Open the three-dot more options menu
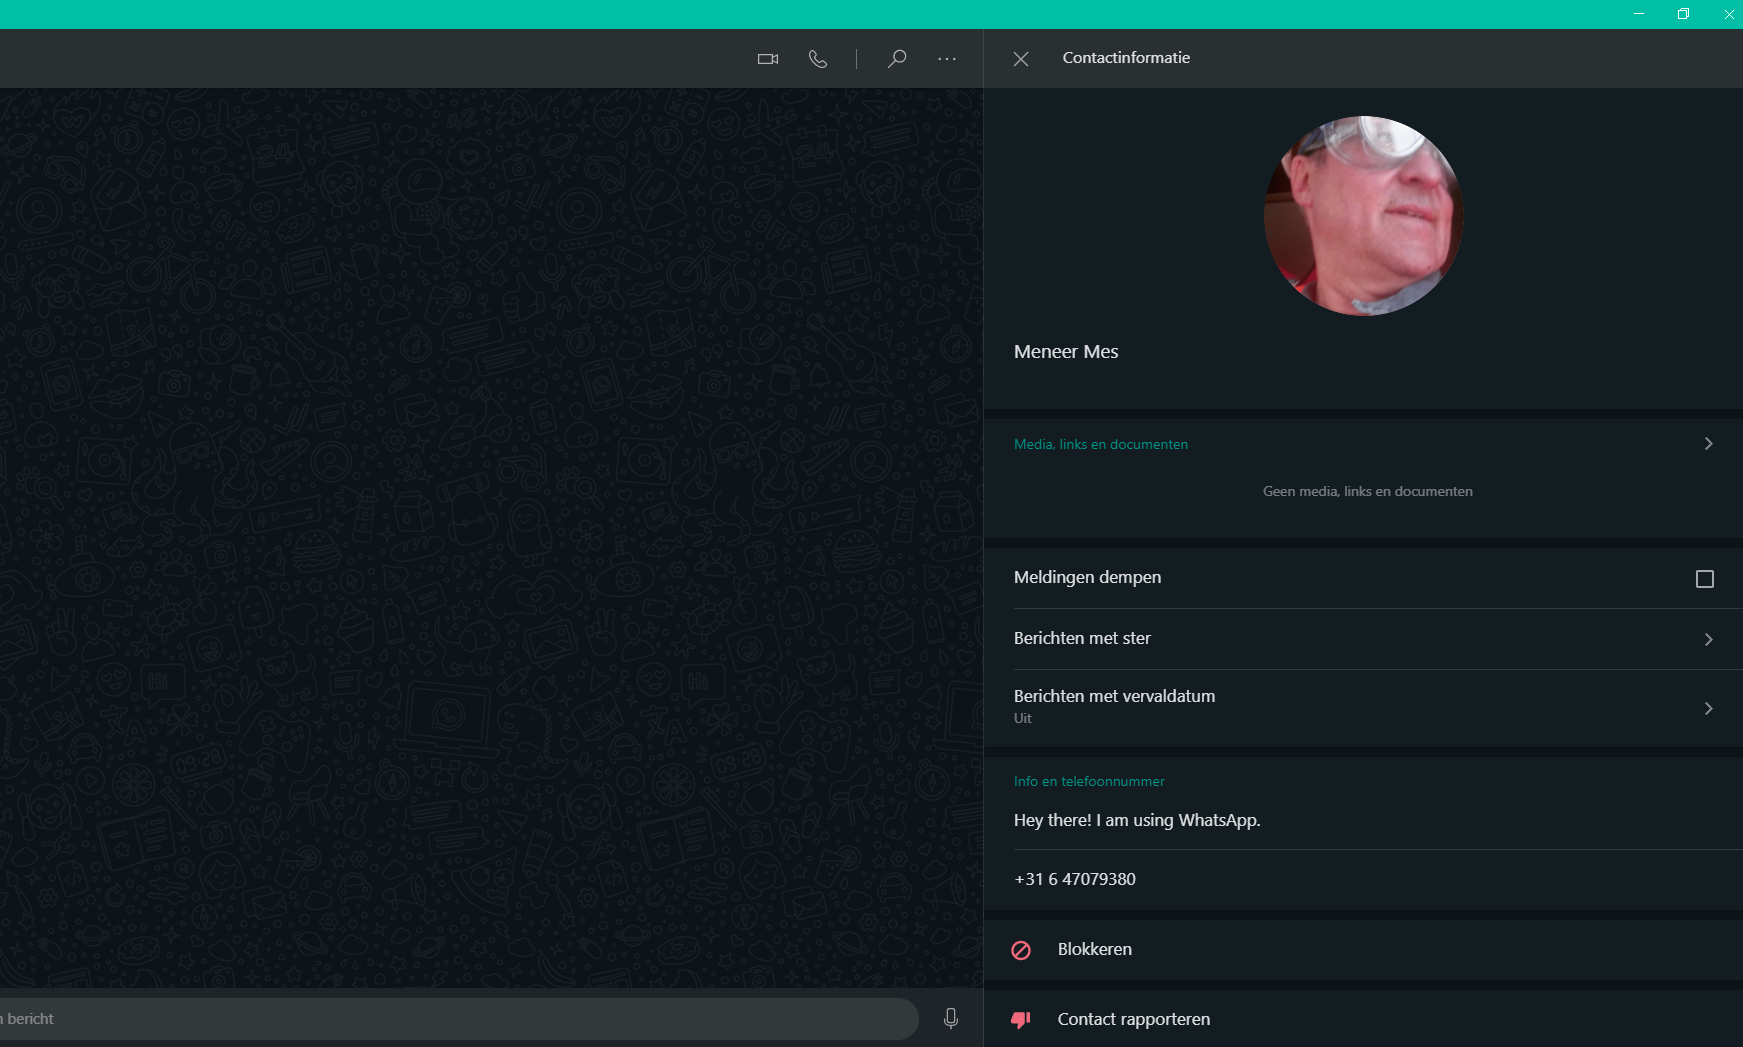The image size is (1743, 1047). pos(947,59)
